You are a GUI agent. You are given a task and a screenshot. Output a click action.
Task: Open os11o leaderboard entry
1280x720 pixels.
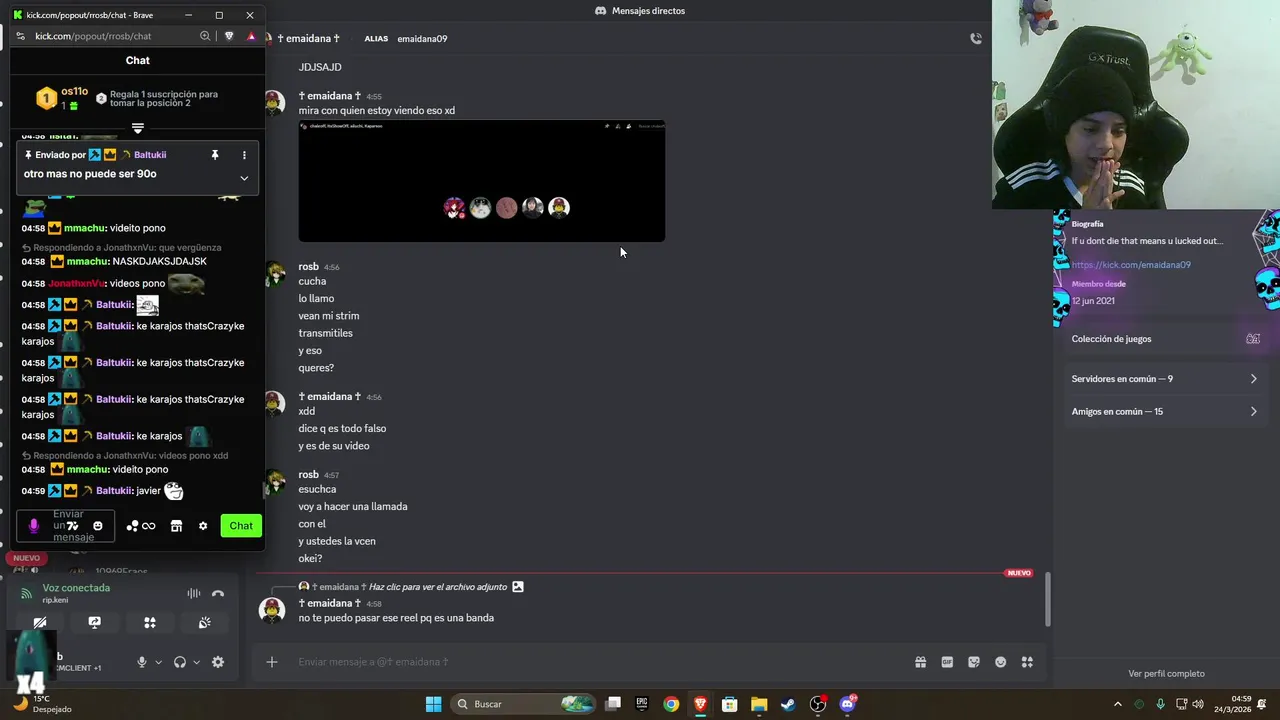click(62, 98)
